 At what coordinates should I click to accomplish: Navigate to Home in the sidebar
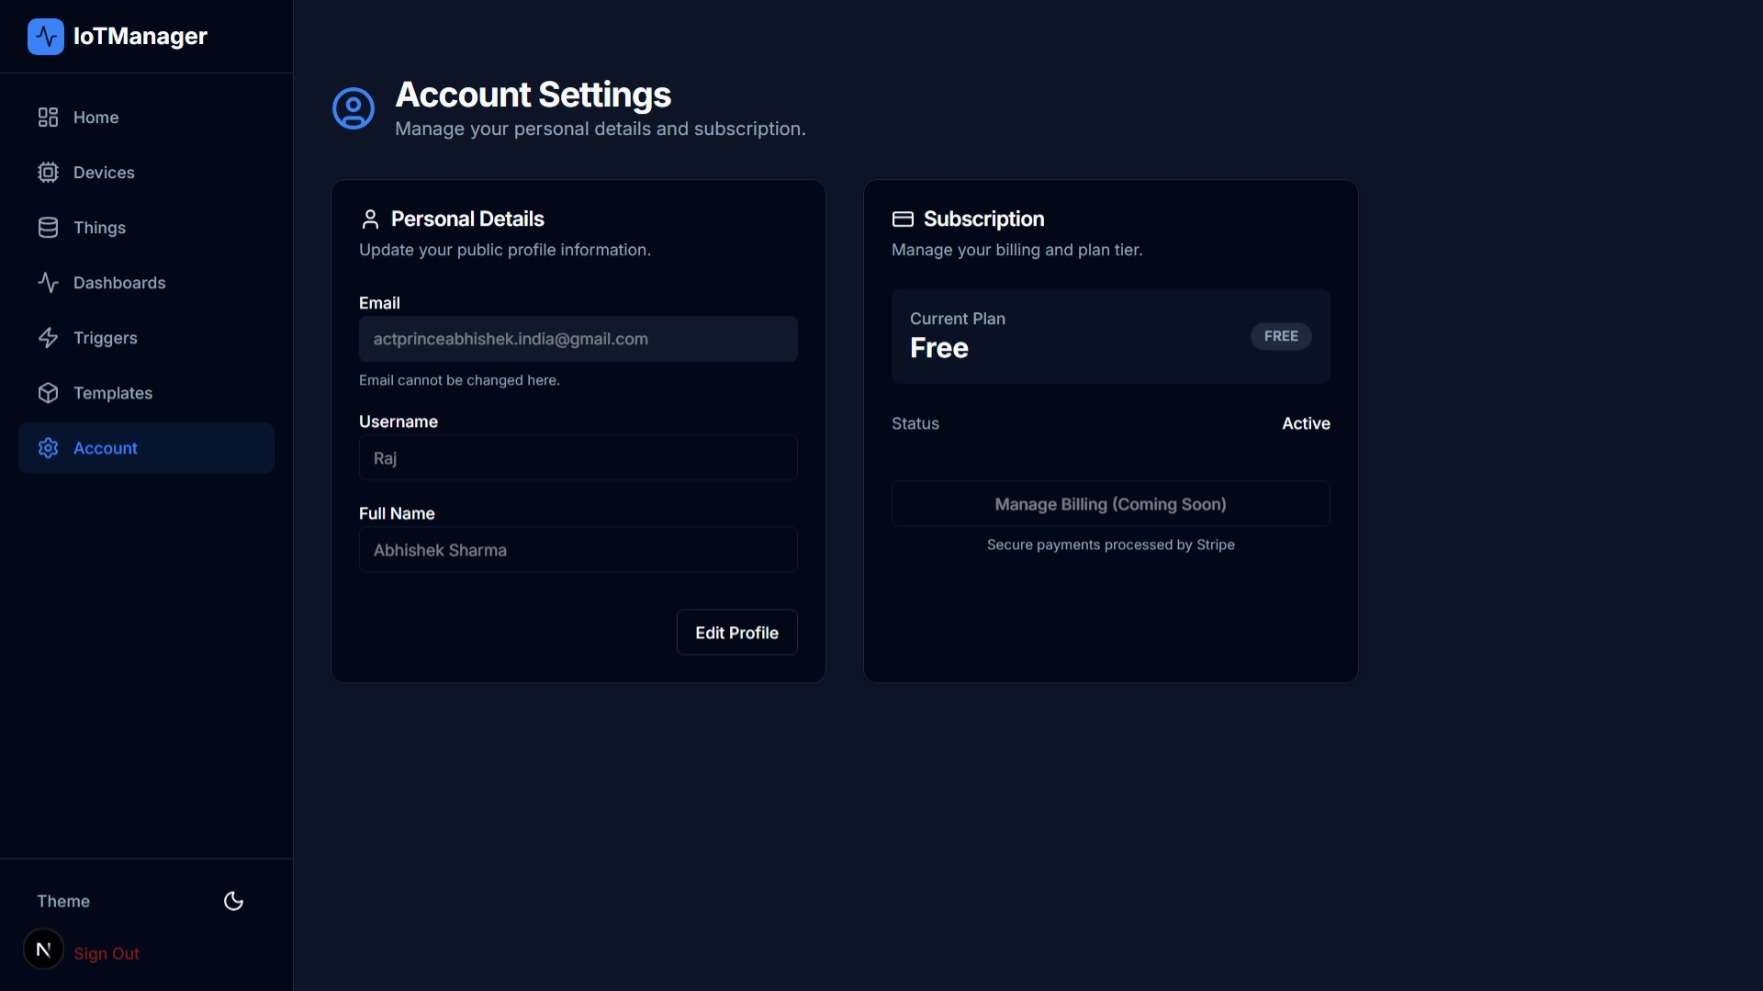(x=95, y=117)
